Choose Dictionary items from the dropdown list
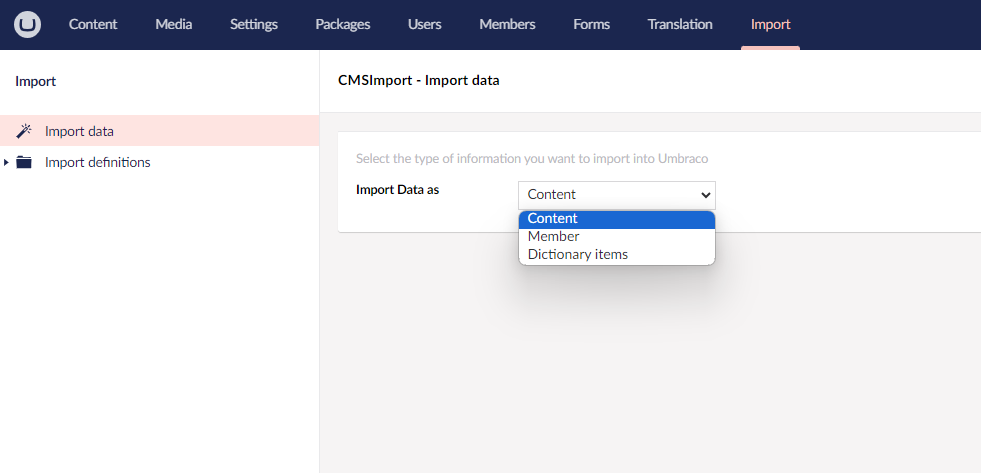 [x=616, y=255]
